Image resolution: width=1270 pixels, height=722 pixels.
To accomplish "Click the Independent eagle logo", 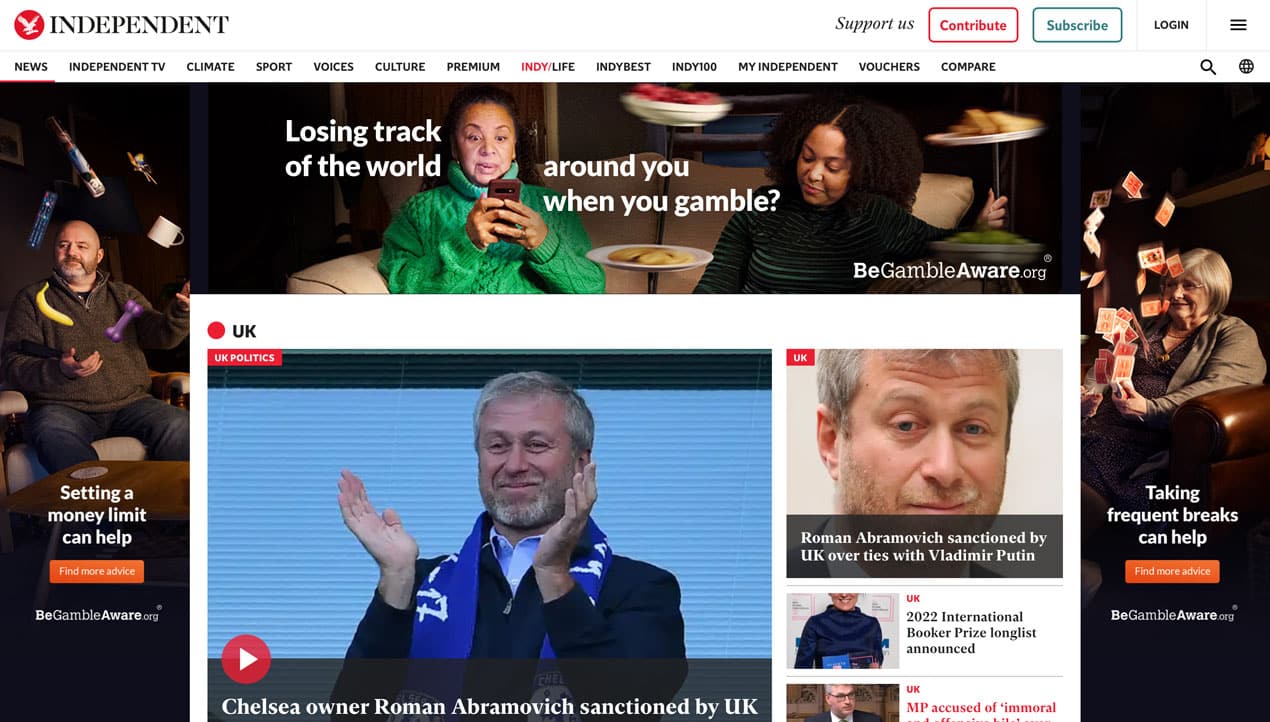I will pyautogui.click(x=29, y=24).
